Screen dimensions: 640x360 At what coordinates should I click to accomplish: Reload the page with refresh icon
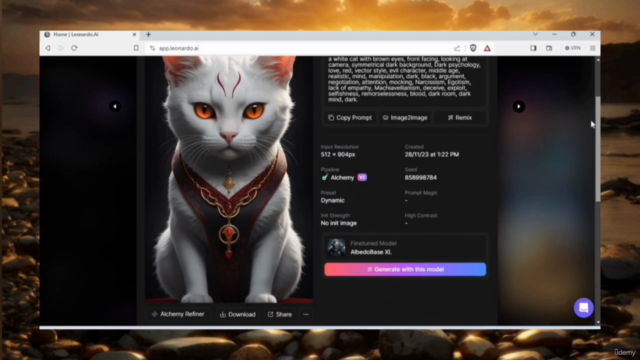74,48
